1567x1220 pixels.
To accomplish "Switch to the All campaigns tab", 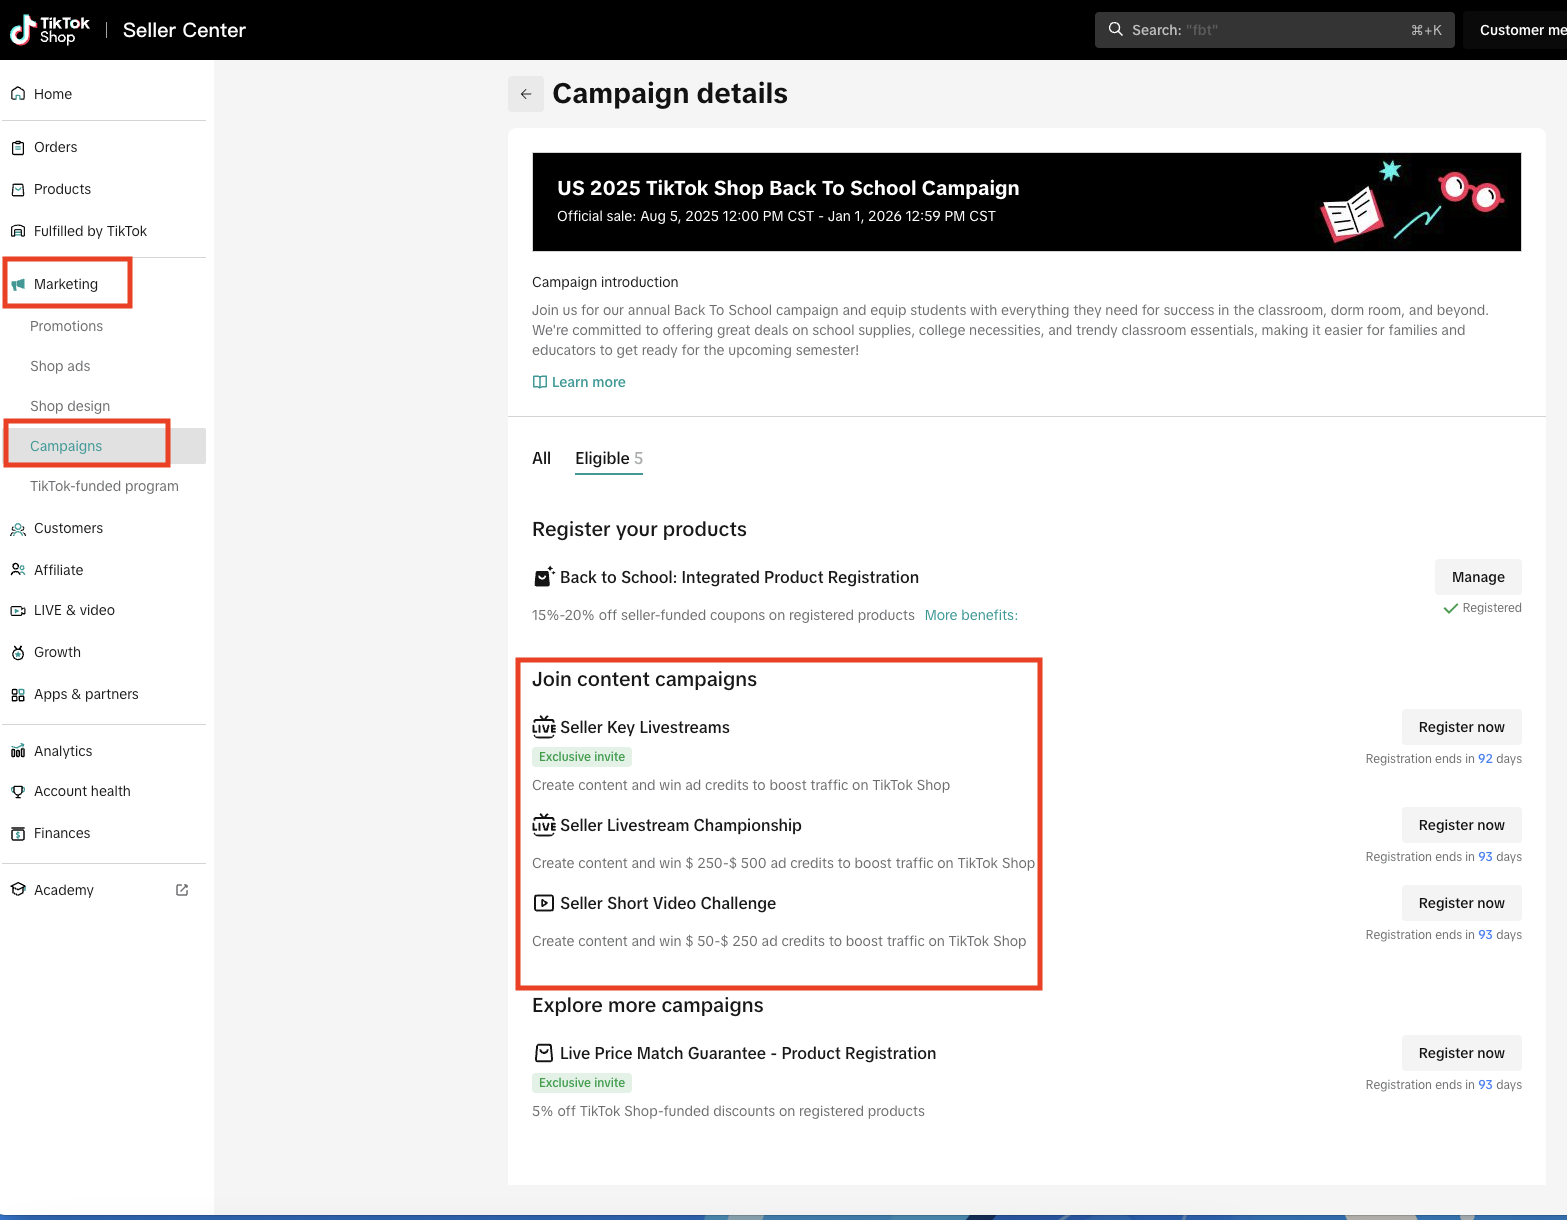I will pyautogui.click(x=541, y=458).
